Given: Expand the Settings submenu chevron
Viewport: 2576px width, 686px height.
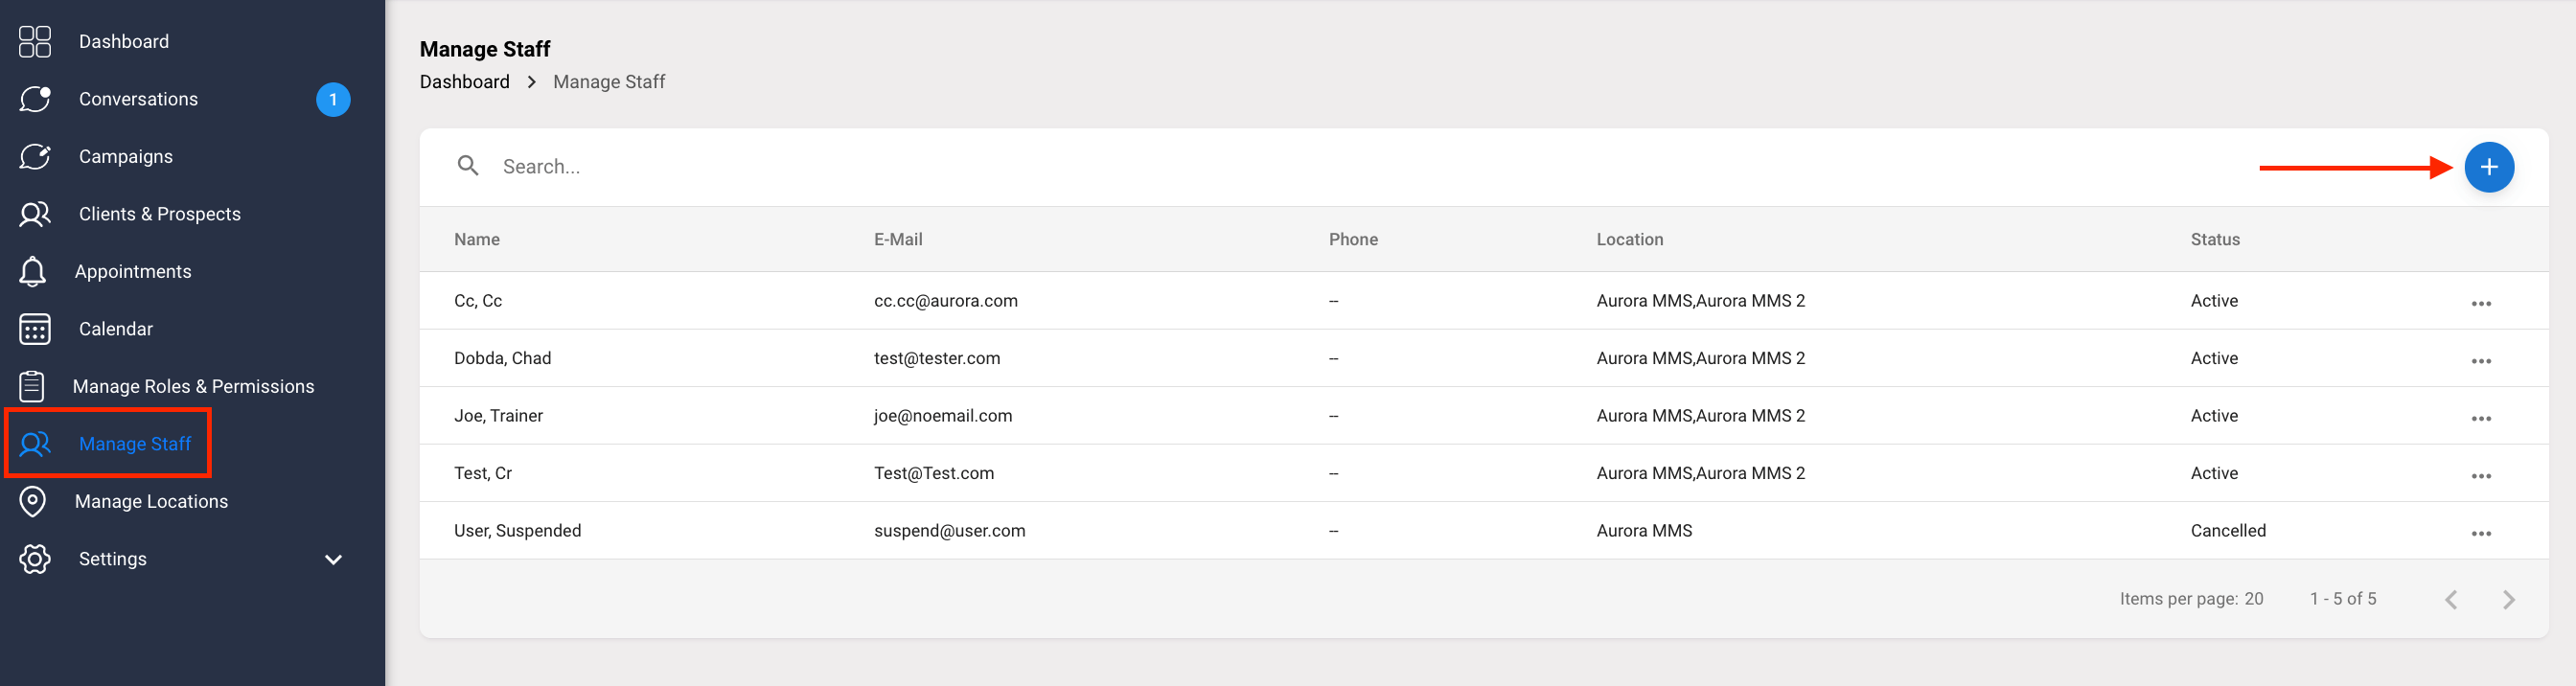Looking at the screenshot, I should [x=334, y=559].
